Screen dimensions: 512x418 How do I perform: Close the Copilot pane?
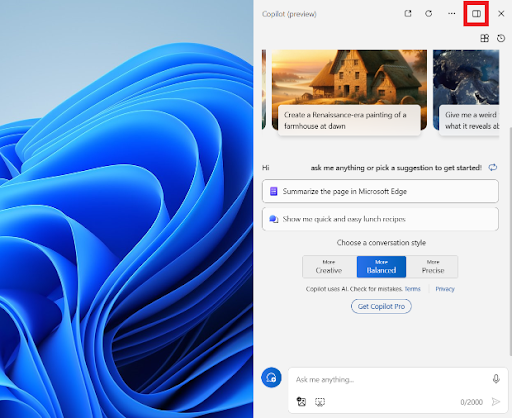click(x=501, y=13)
